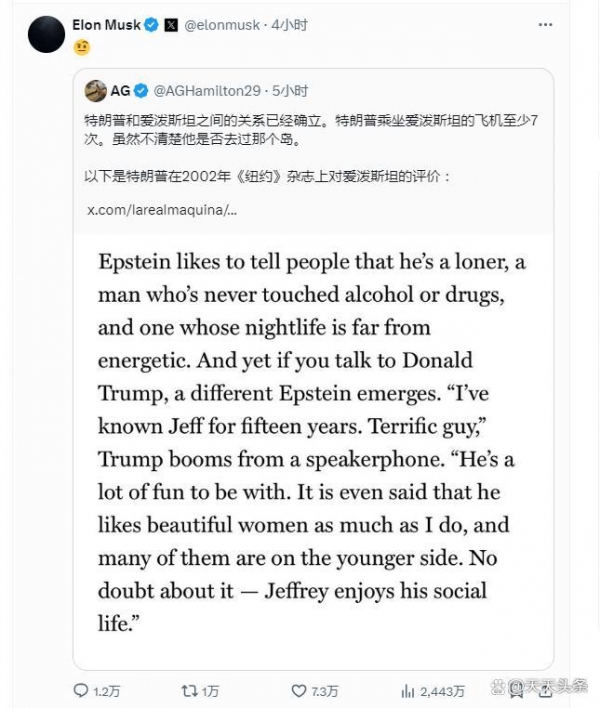Click the 4小时 timestamp
This screenshot has width=600, height=708.
(x=289, y=25)
